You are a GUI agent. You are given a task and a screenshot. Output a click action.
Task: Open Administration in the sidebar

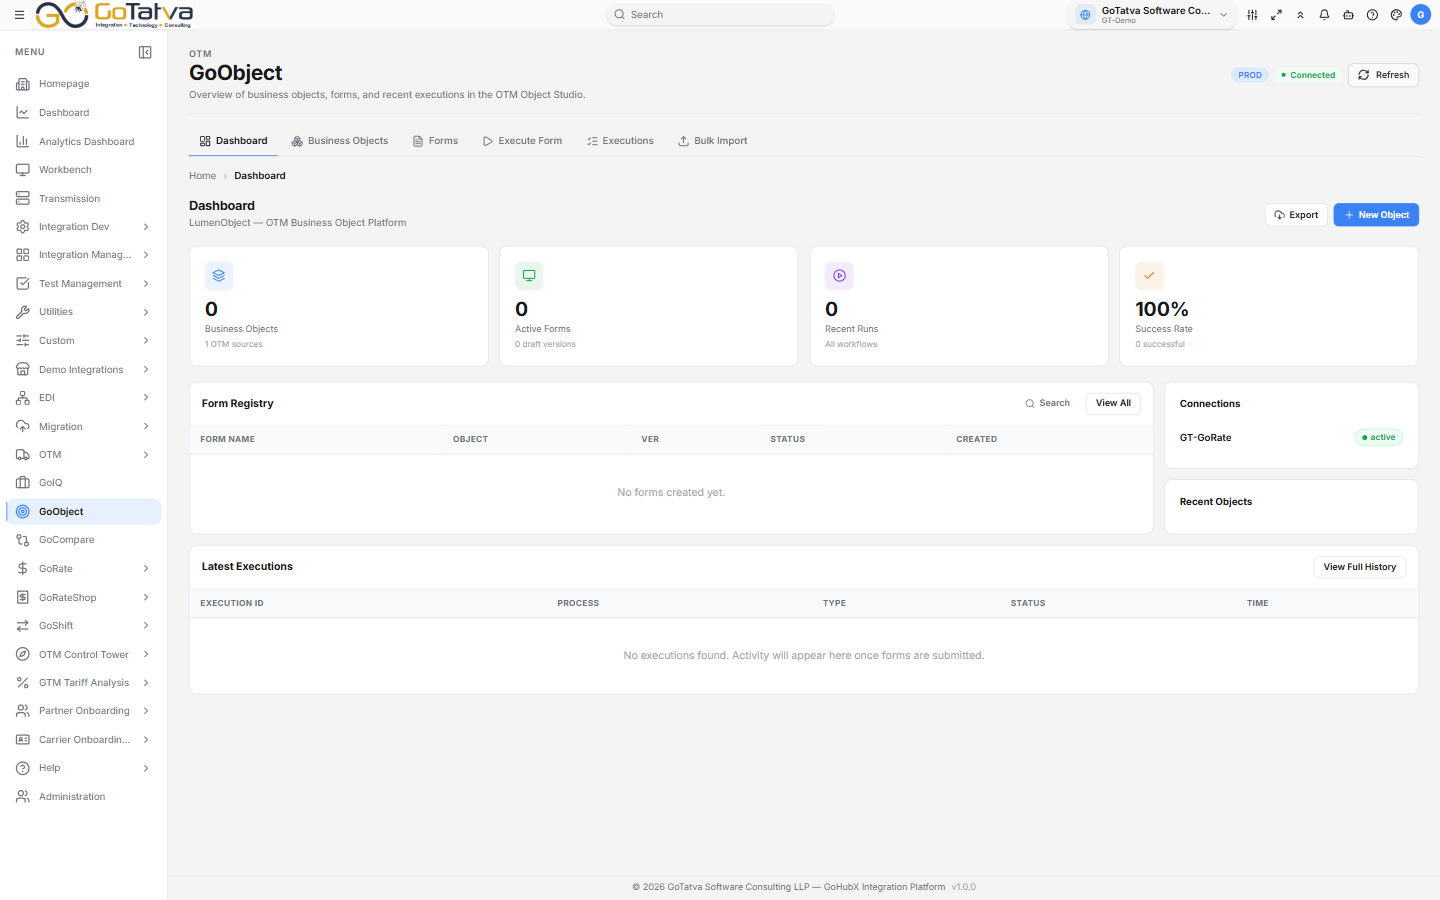point(83,797)
